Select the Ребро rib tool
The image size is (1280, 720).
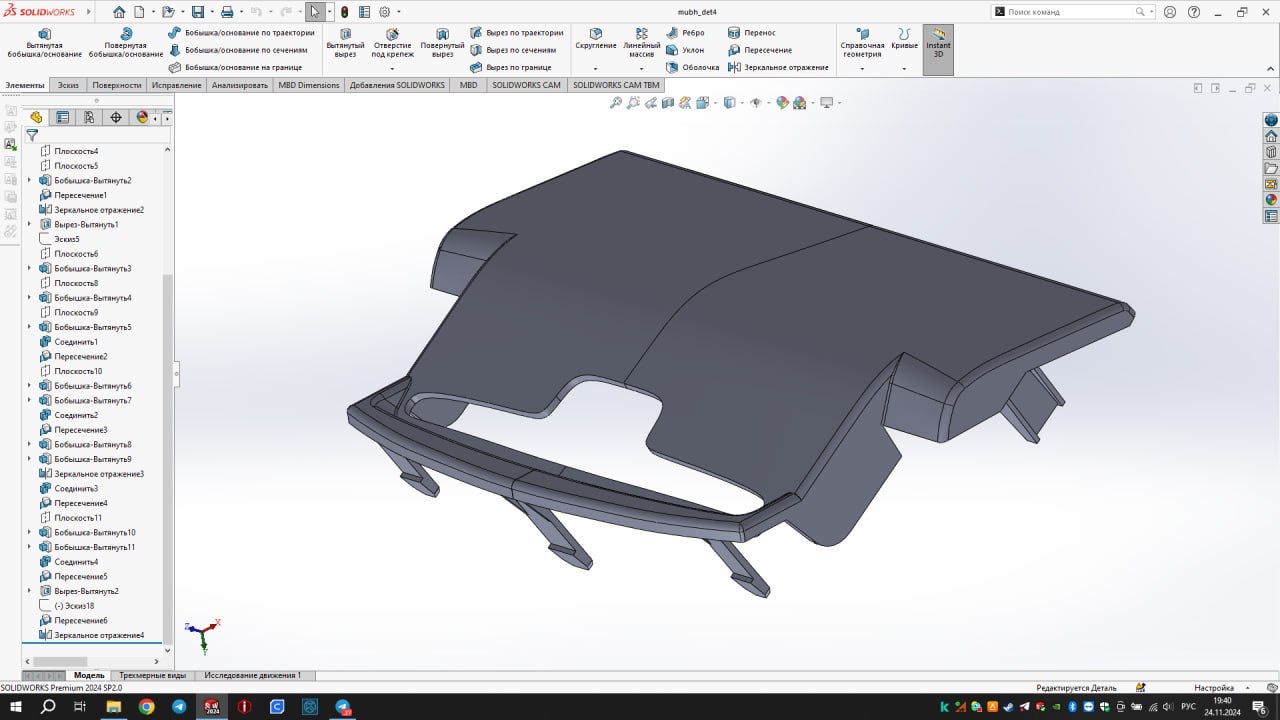pos(684,33)
